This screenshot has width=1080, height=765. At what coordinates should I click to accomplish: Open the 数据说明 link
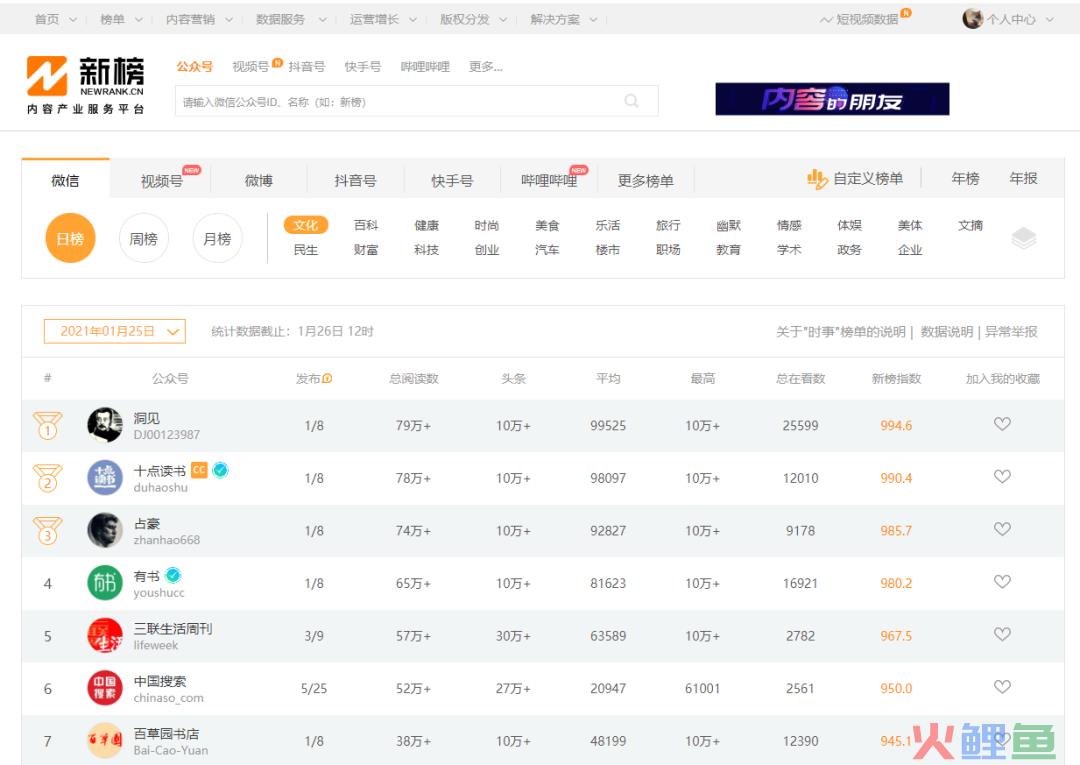click(946, 332)
